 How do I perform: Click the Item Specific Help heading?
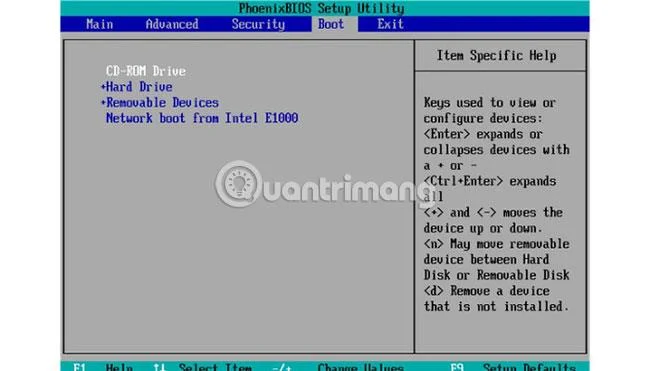coord(496,56)
